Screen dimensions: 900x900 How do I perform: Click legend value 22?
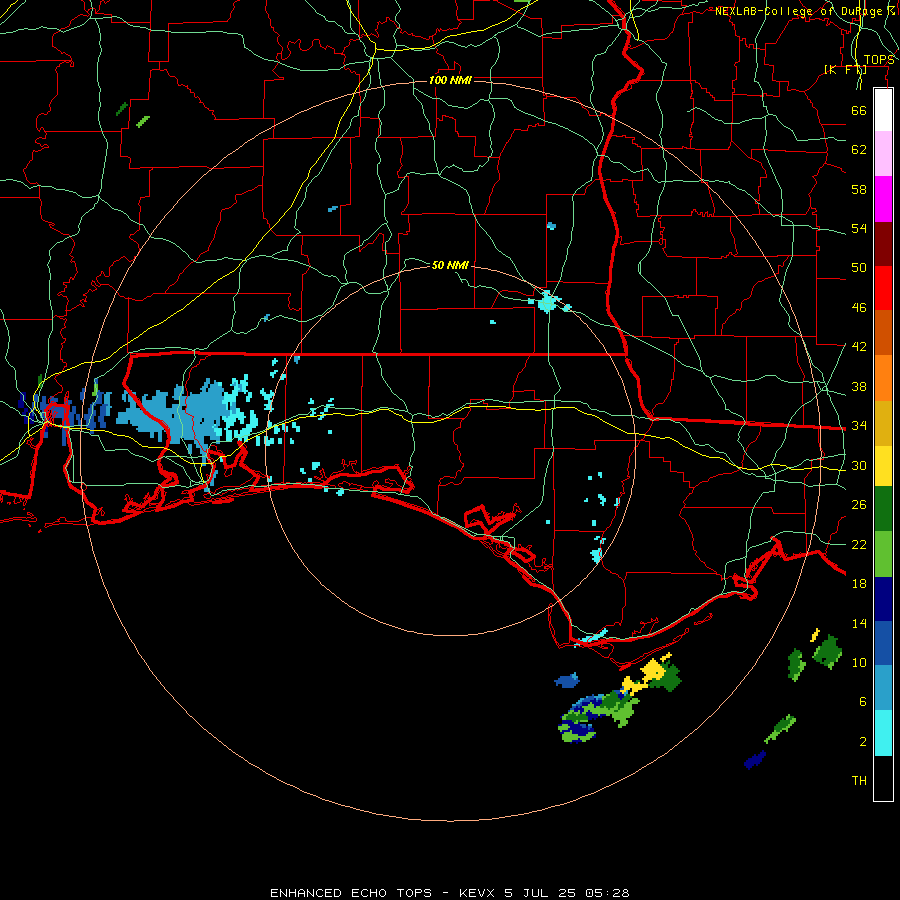point(859,544)
